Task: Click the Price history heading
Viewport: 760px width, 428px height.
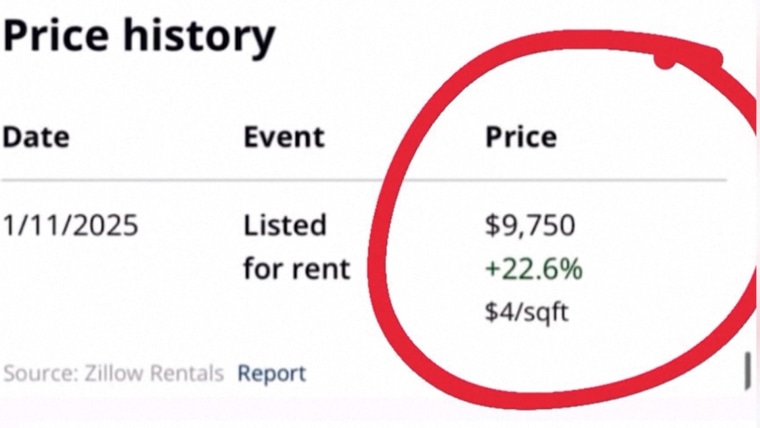Action: (x=138, y=37)
